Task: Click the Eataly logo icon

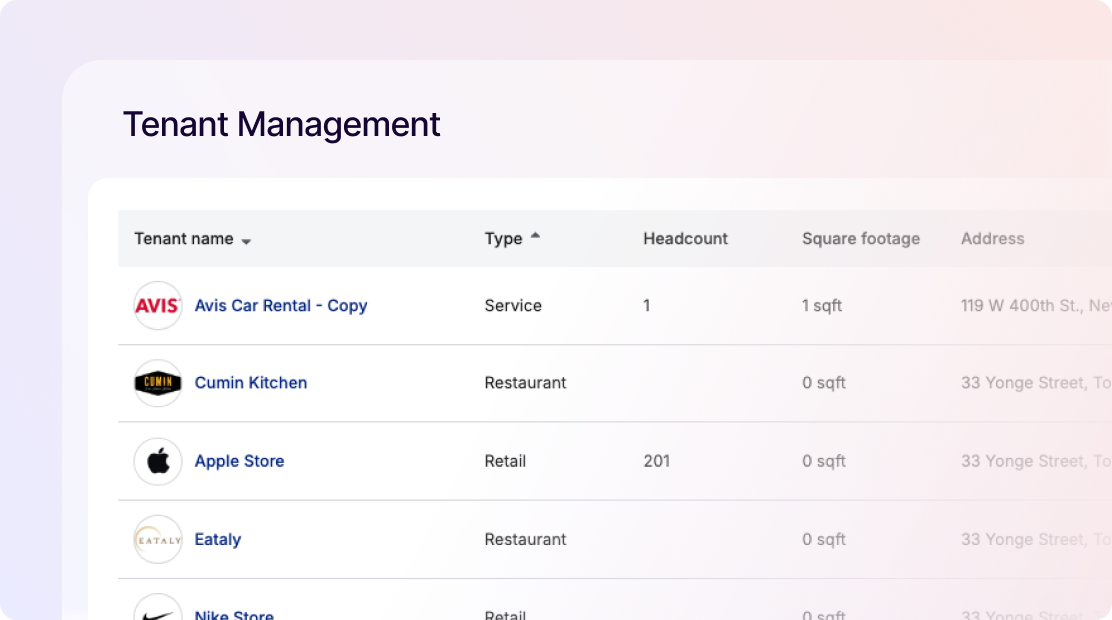Action: [x=158, y=539]
